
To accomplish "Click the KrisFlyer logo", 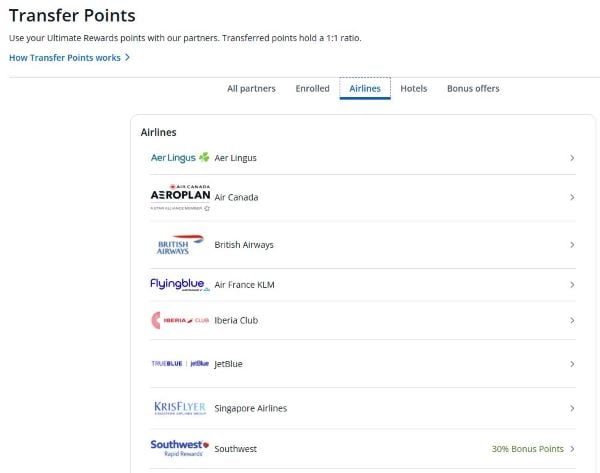I will [x=180, y=408].
